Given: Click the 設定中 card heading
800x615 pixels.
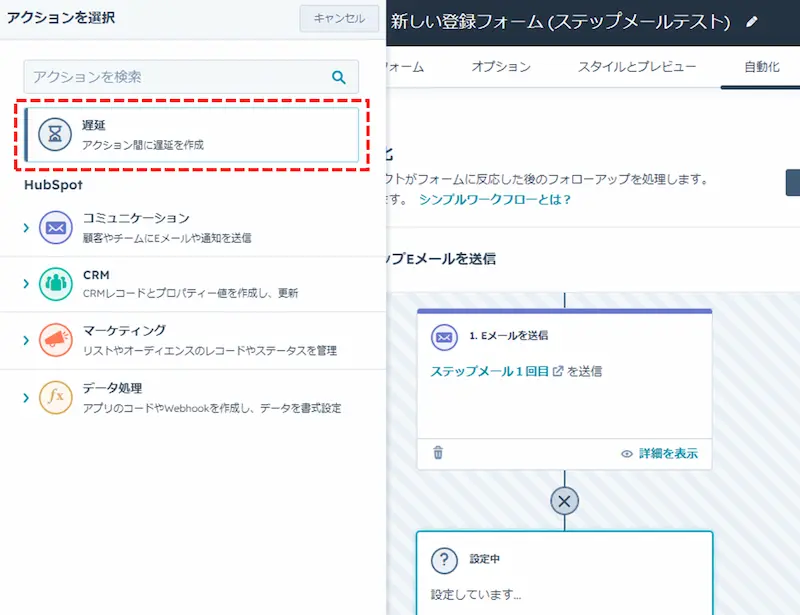Looking at the screenshot, I should point(485,559).
